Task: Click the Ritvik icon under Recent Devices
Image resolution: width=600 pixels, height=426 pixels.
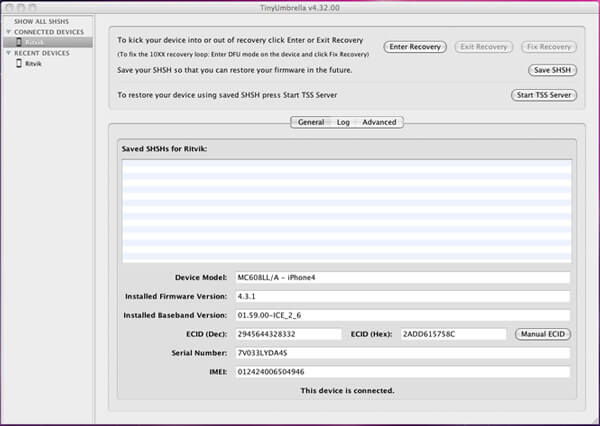Action: (x=20, y=63)
